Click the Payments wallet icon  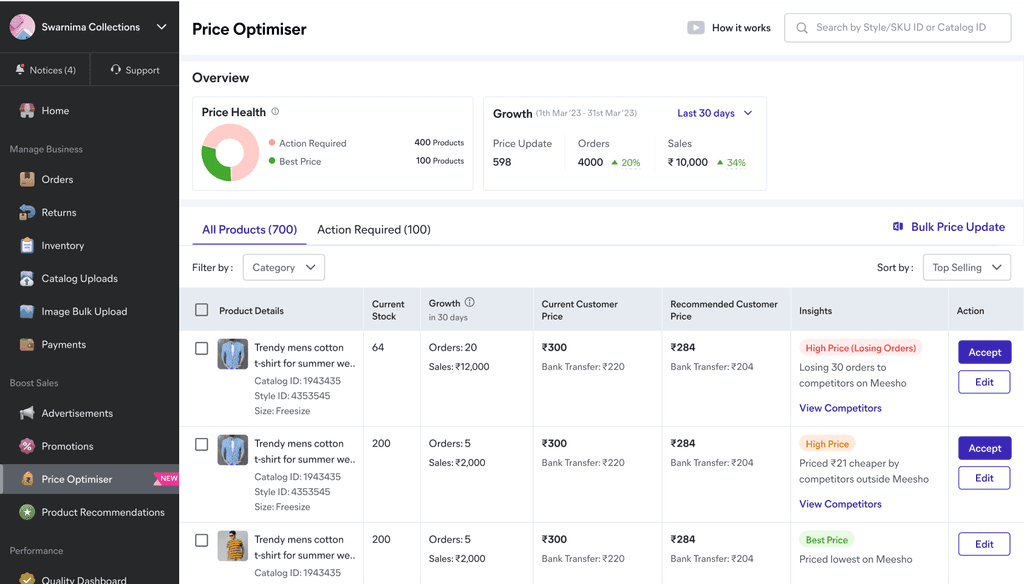pos(27,344)
